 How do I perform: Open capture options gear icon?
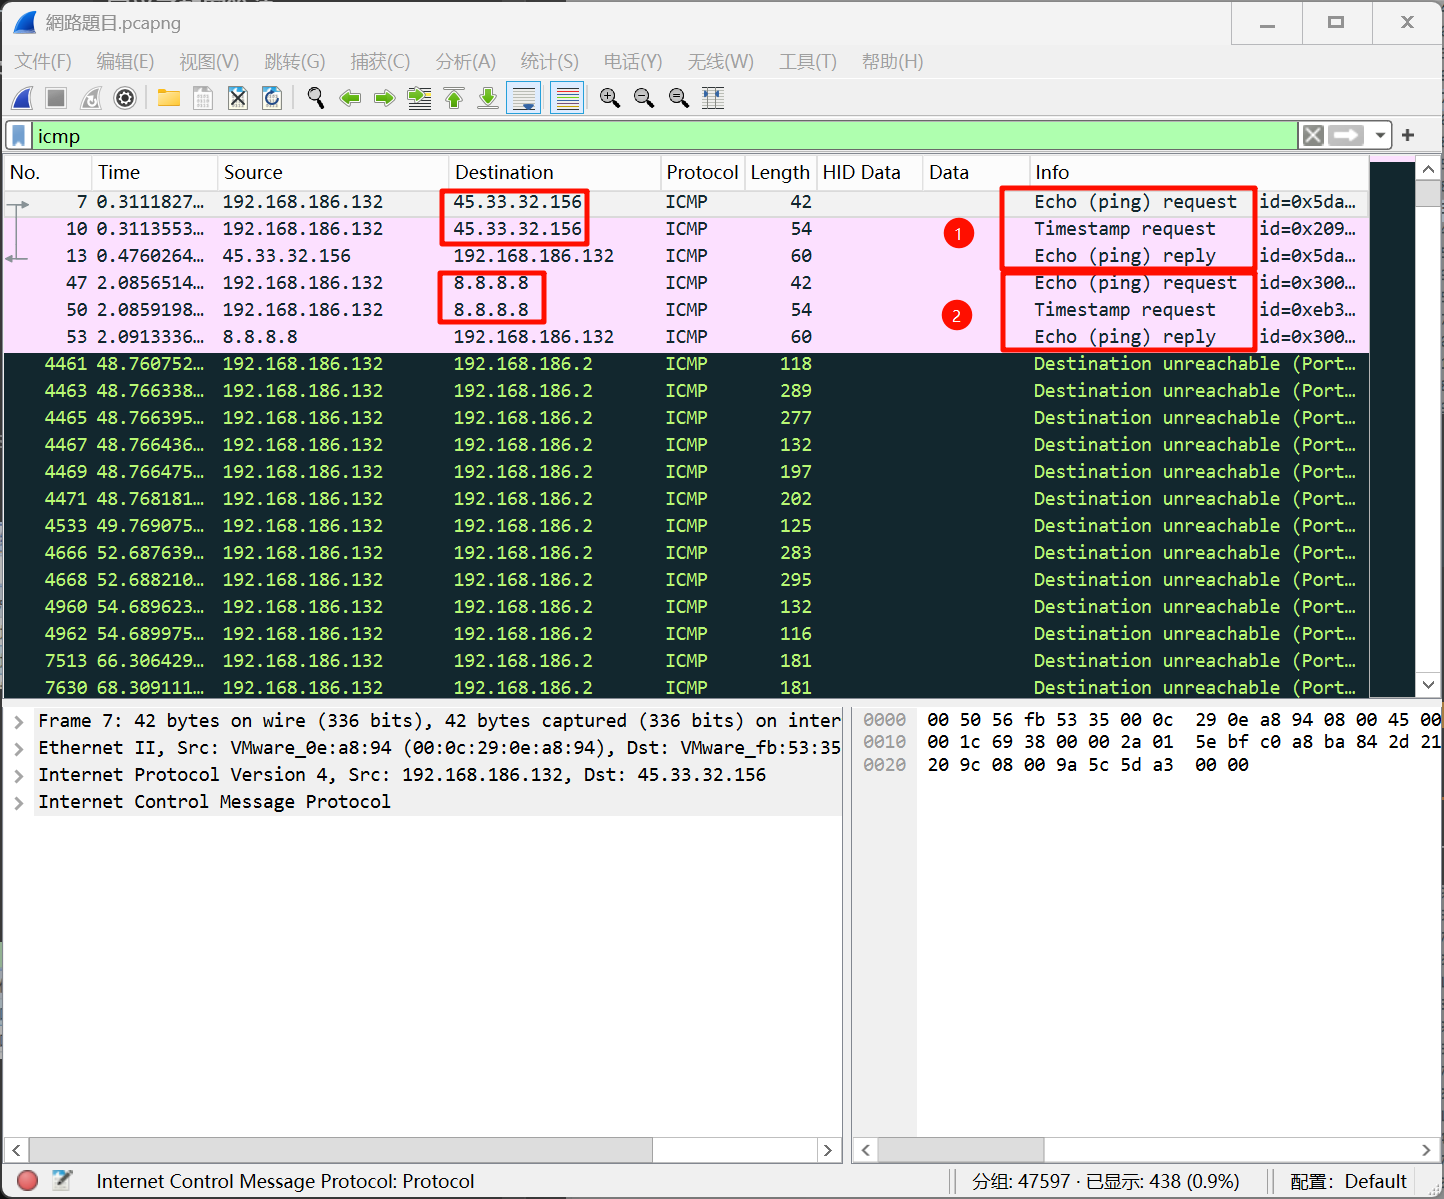(125, 98)
